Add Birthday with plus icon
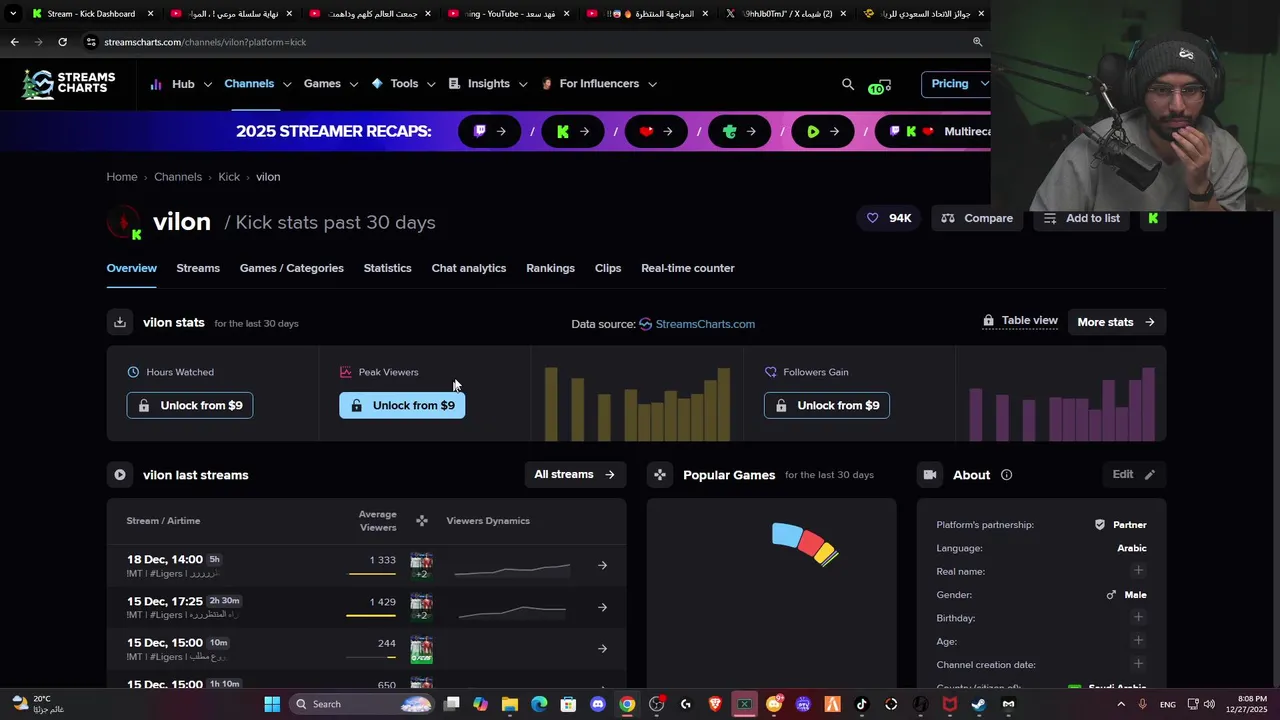Viewport: 1280px width, 720px height. pos(1138,618)
